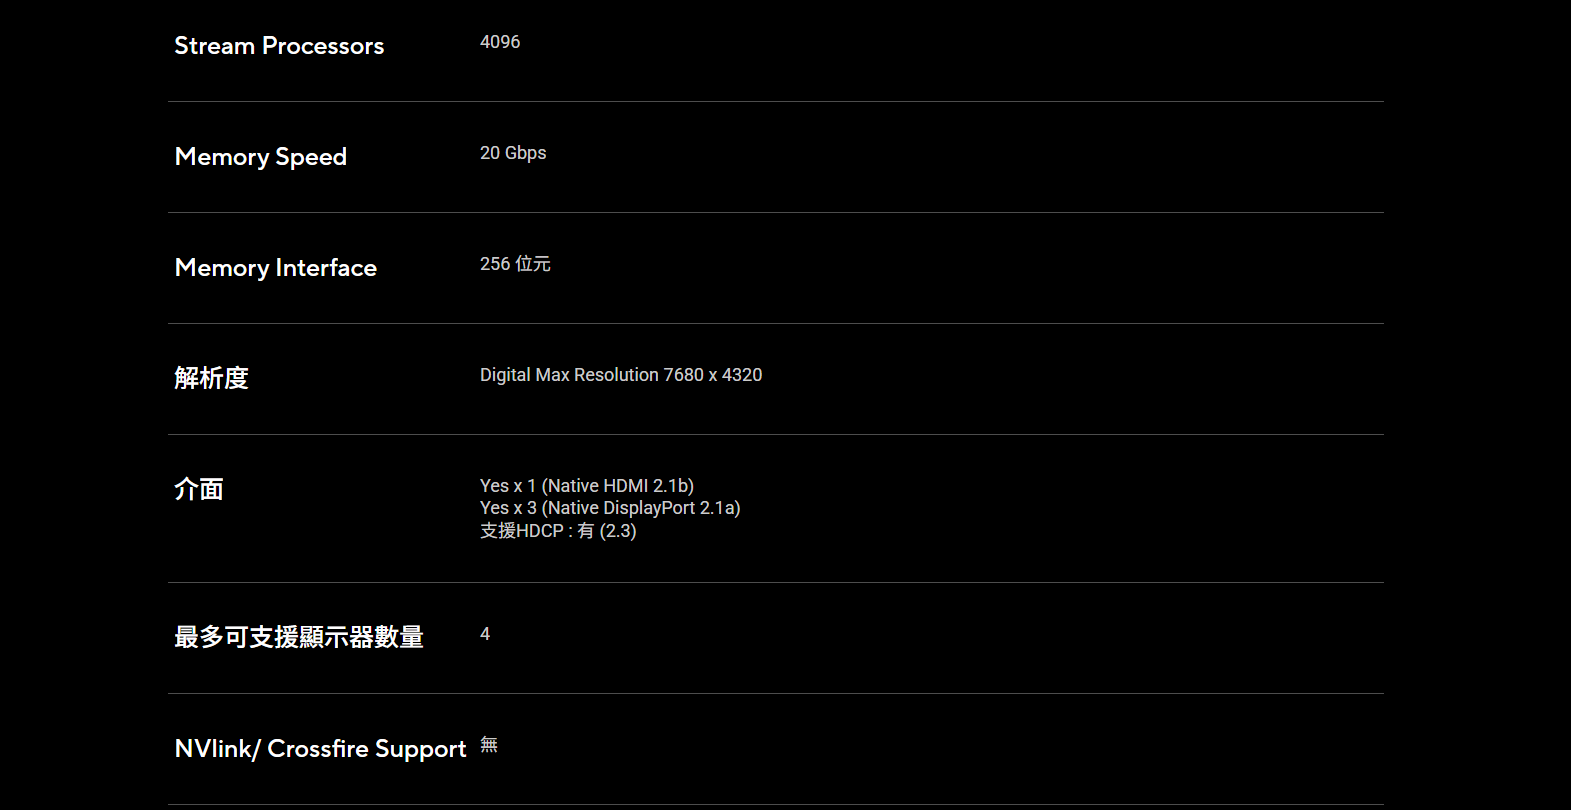Click the word Resolution in the specification value
1571x810 pixels.
click(616, 375)
